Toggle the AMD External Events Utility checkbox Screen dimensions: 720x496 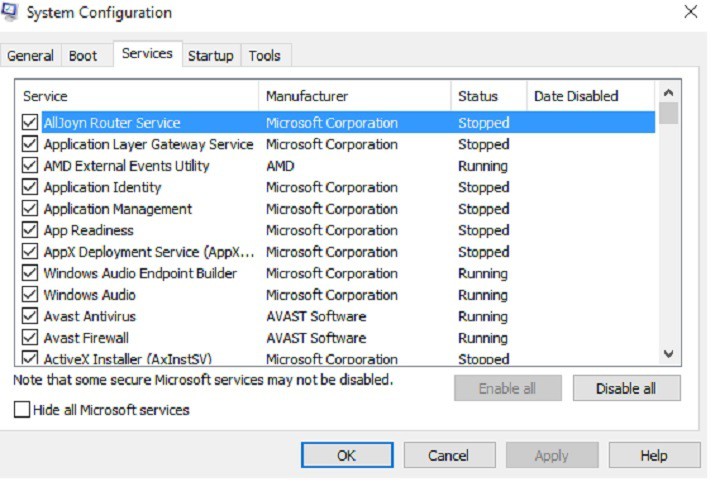30,166
